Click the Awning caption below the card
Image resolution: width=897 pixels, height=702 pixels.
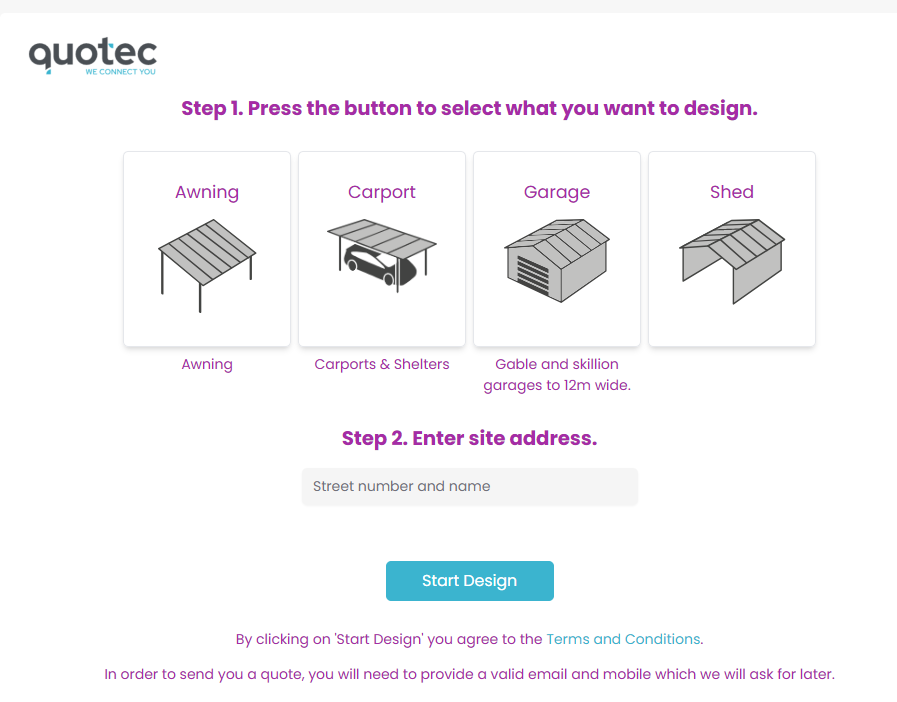(x=207, y=364)
